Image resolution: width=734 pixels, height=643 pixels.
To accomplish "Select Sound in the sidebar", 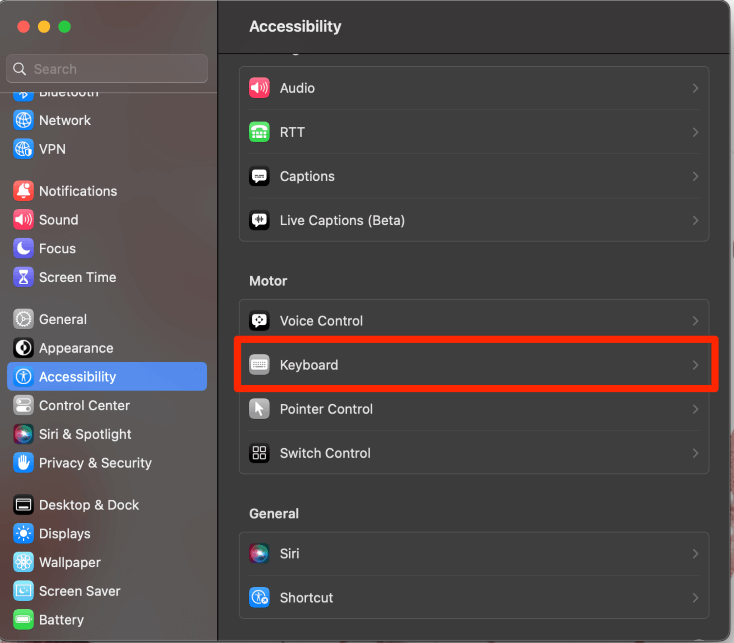I will 58,220.
